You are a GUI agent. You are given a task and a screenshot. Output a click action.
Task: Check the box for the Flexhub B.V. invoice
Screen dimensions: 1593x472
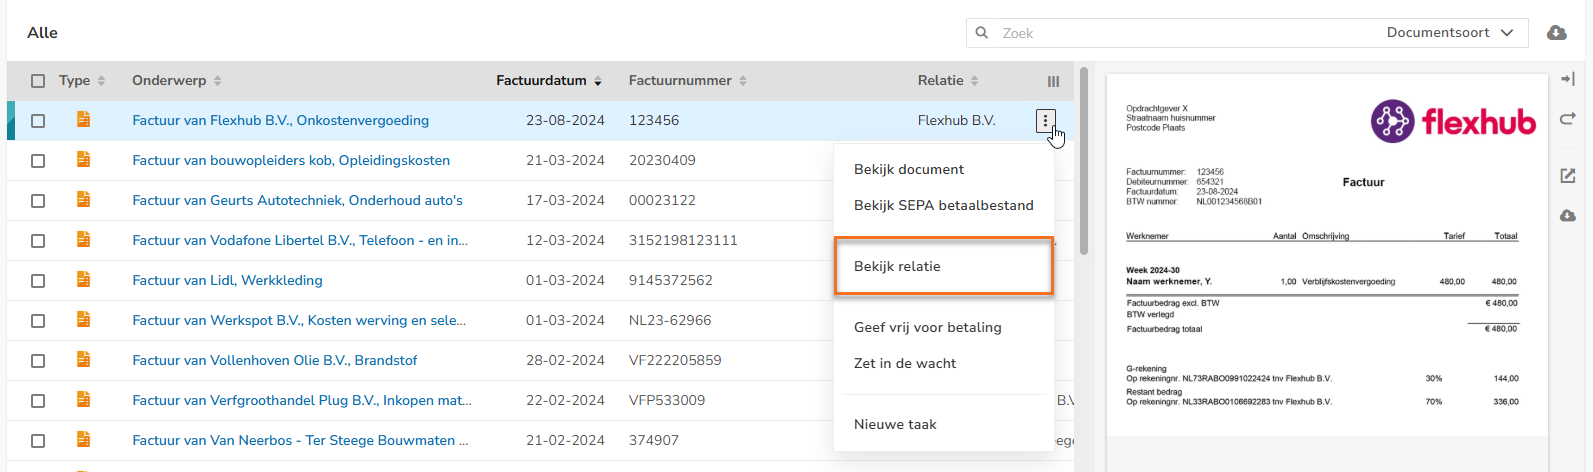click(38, 121)
